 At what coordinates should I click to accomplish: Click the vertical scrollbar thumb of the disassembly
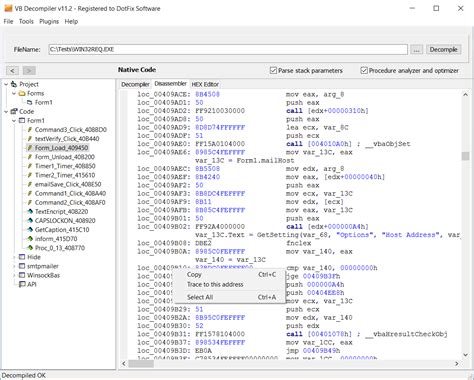tap(465, 156)
